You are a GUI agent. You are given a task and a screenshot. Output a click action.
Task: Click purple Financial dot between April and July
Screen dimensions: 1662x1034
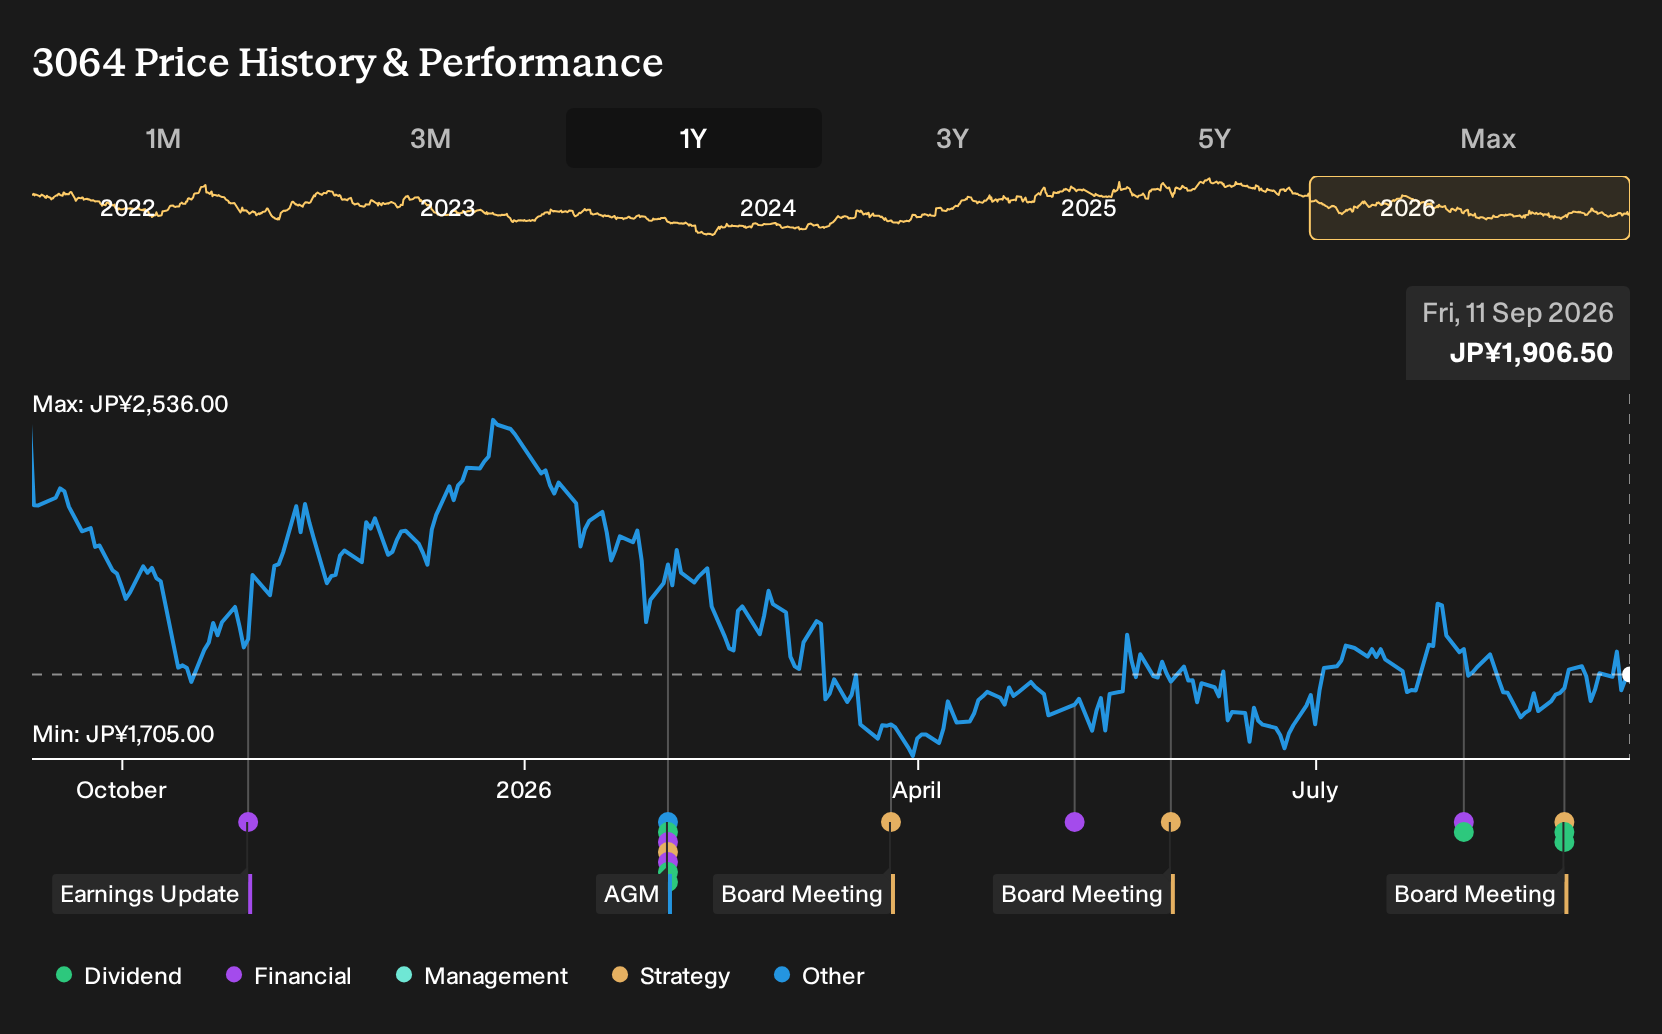(x=1075, y=822)
